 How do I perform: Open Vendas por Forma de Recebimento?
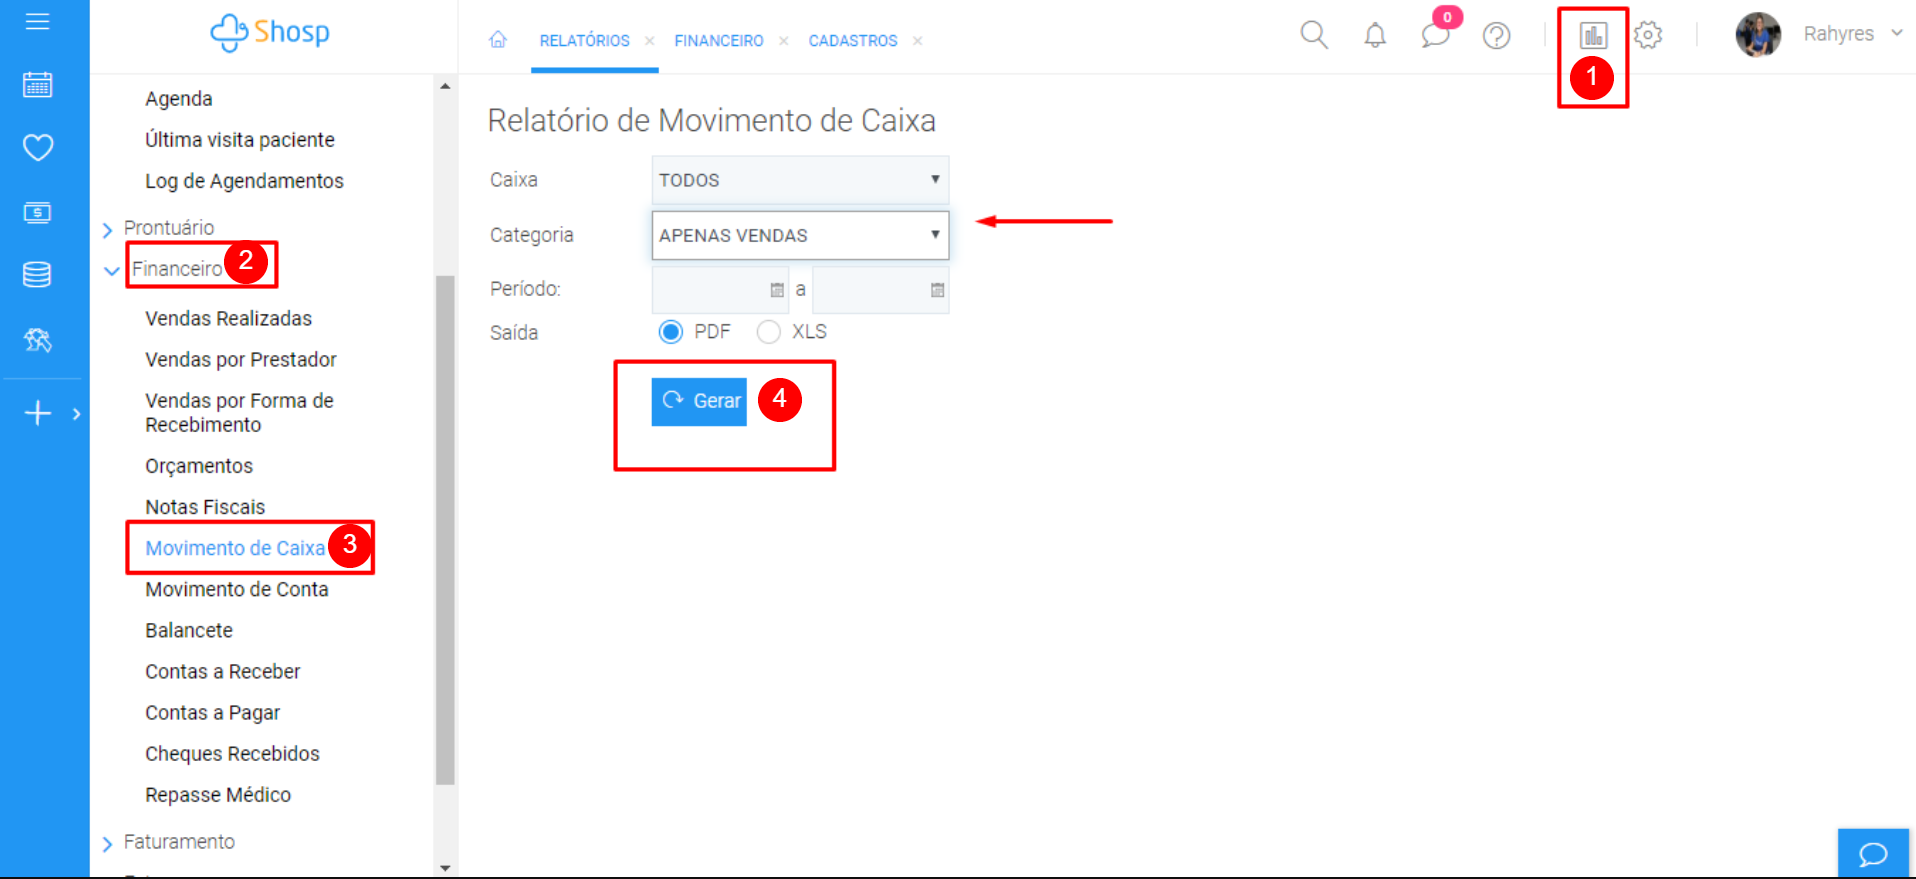click(239, 413)
